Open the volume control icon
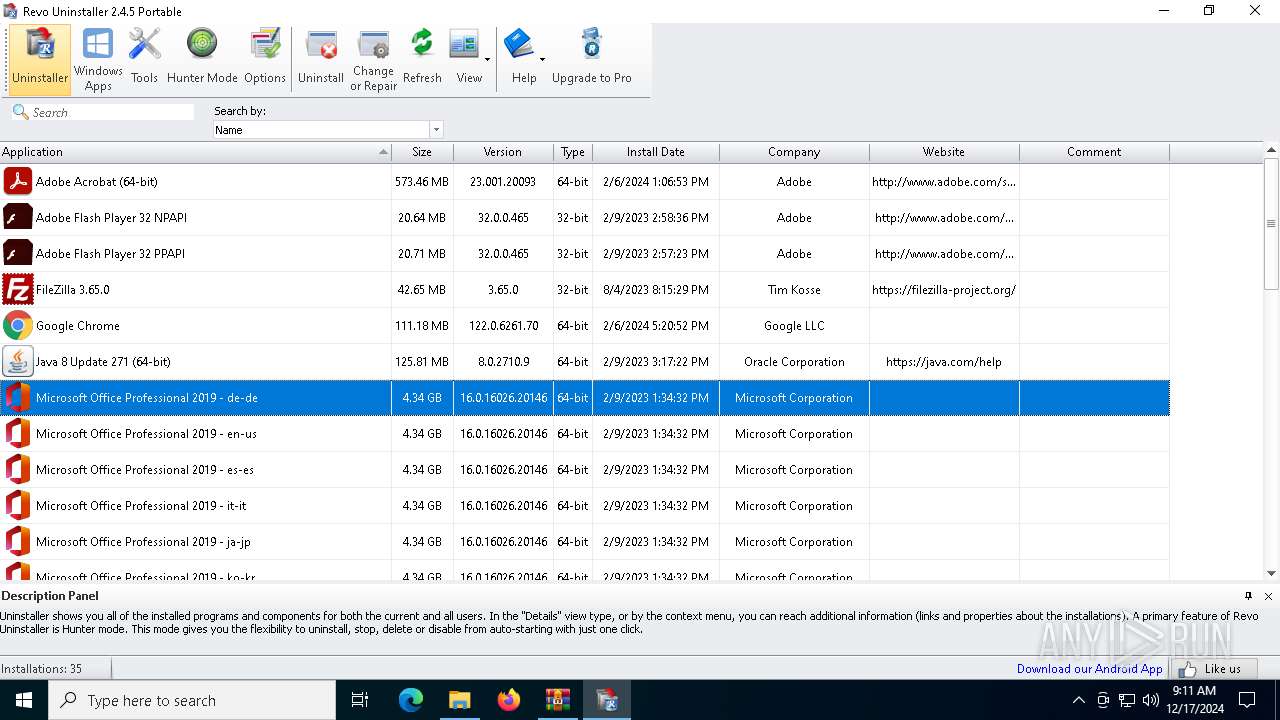This screenshot has height=720, width=1280. (x=1151, y=700)
